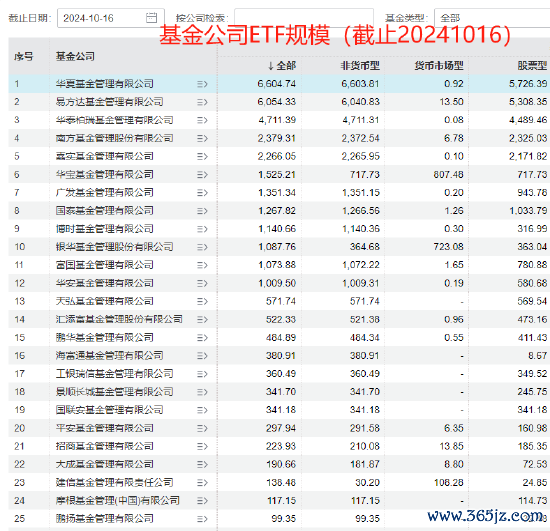550x531 pixels.
Task: Select company name 摩根基金管理(中国)有限公司
Action: point(118,501)
